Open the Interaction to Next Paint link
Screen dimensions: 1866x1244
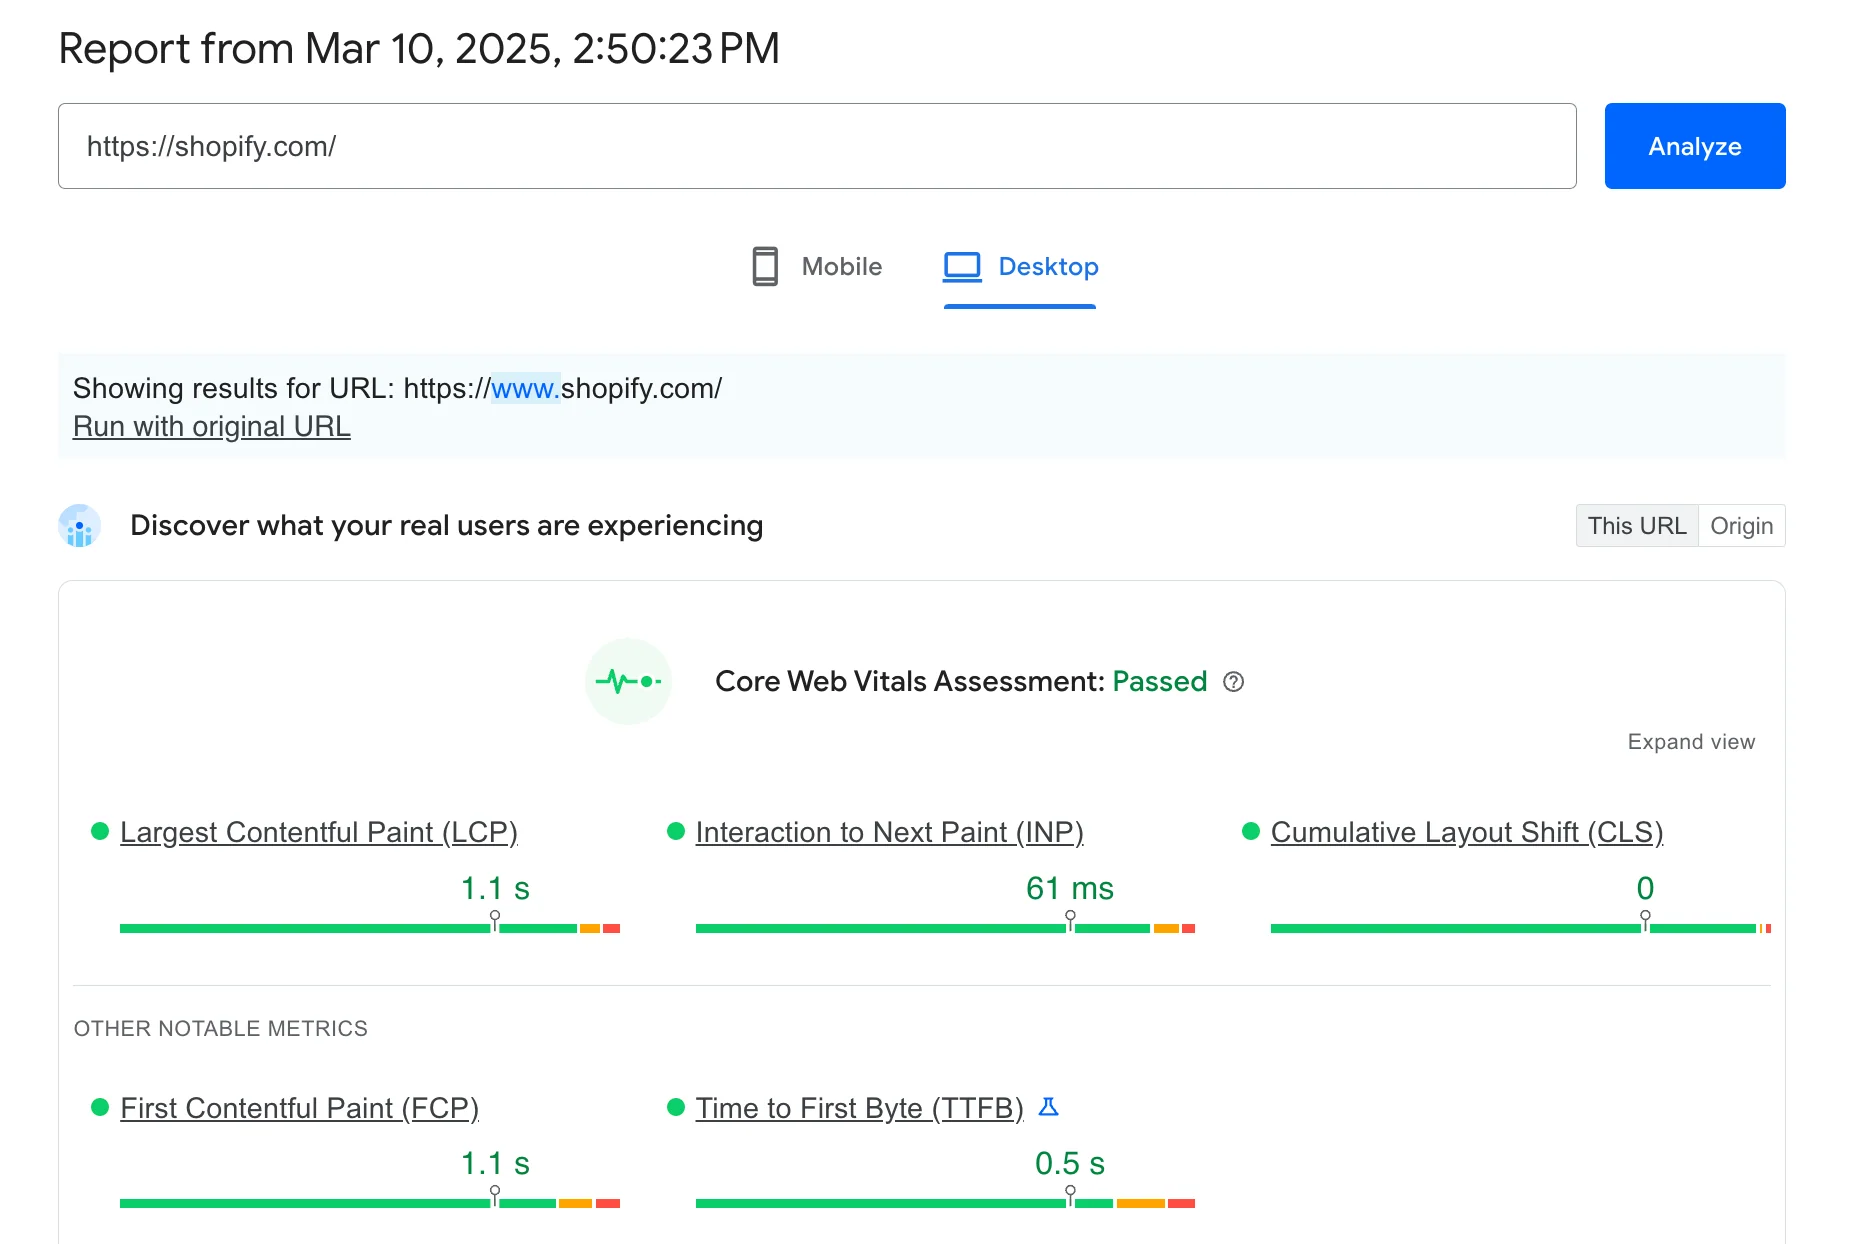click(x=890, y=831)
